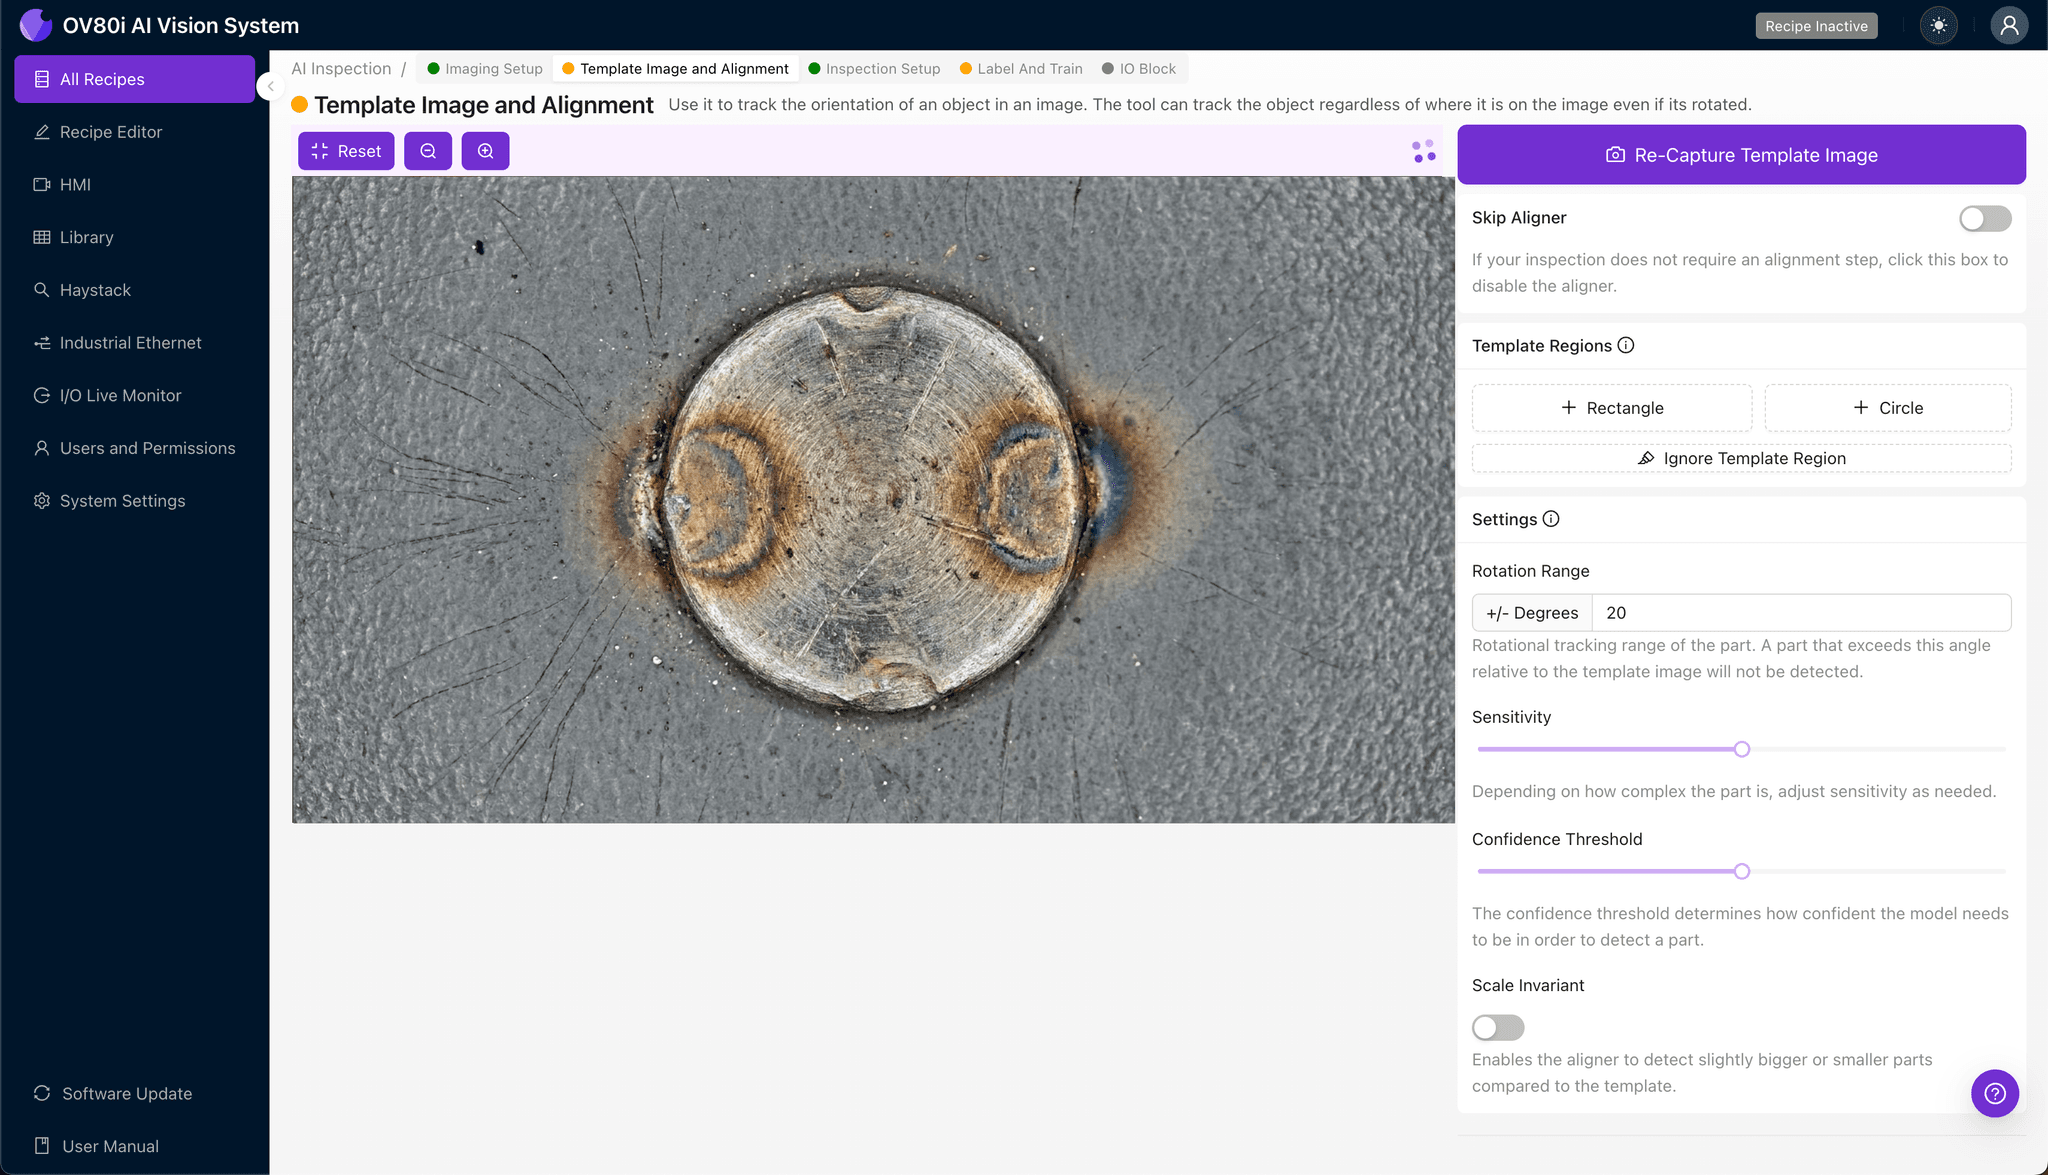Image resolution: width=2048 pixels, height=1175 pixels.
Task: Open System Settings from the sidebar
Action: click(x=134, y=501)
